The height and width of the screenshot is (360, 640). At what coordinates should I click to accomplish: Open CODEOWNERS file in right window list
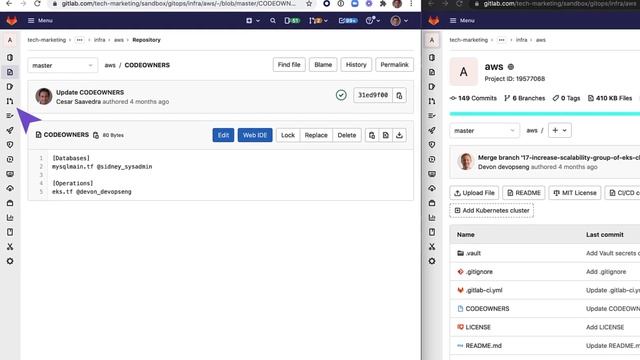tap(487, 309)
